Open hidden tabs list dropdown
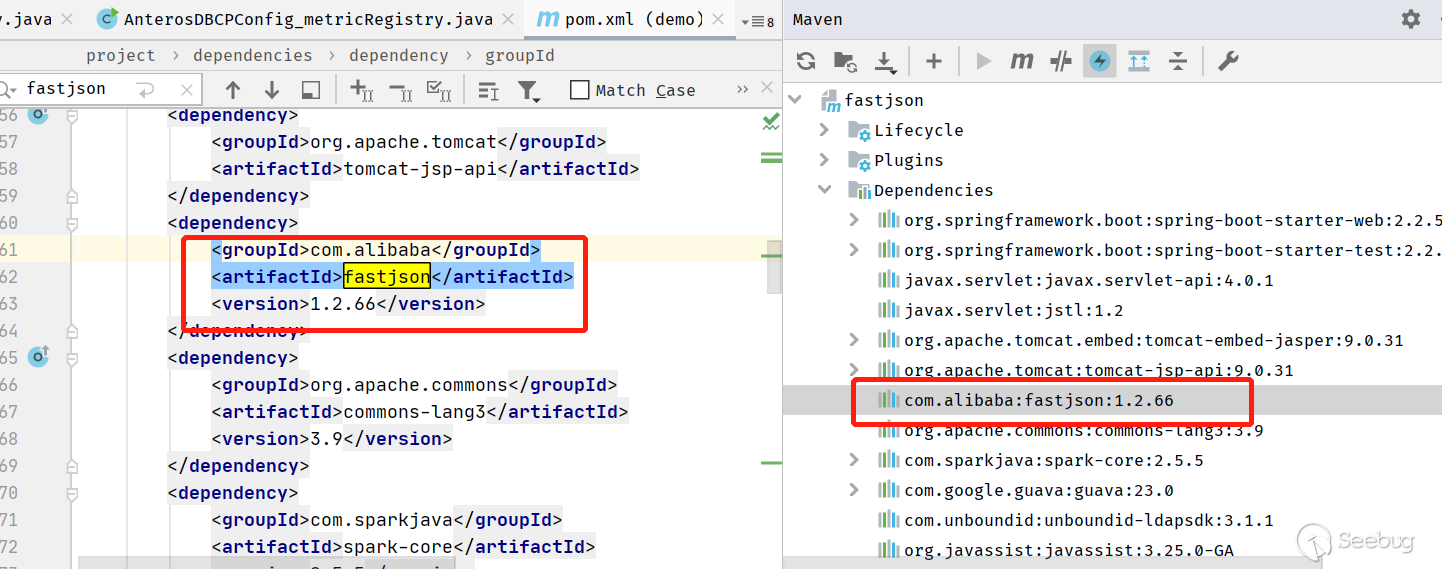This screenshot has height=569, width=1442. 757,21
